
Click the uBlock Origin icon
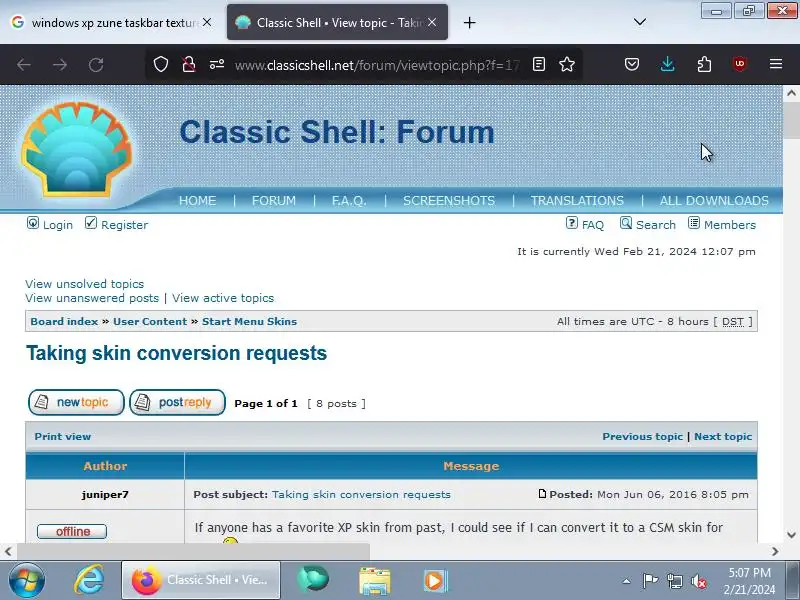pos(740,64)
